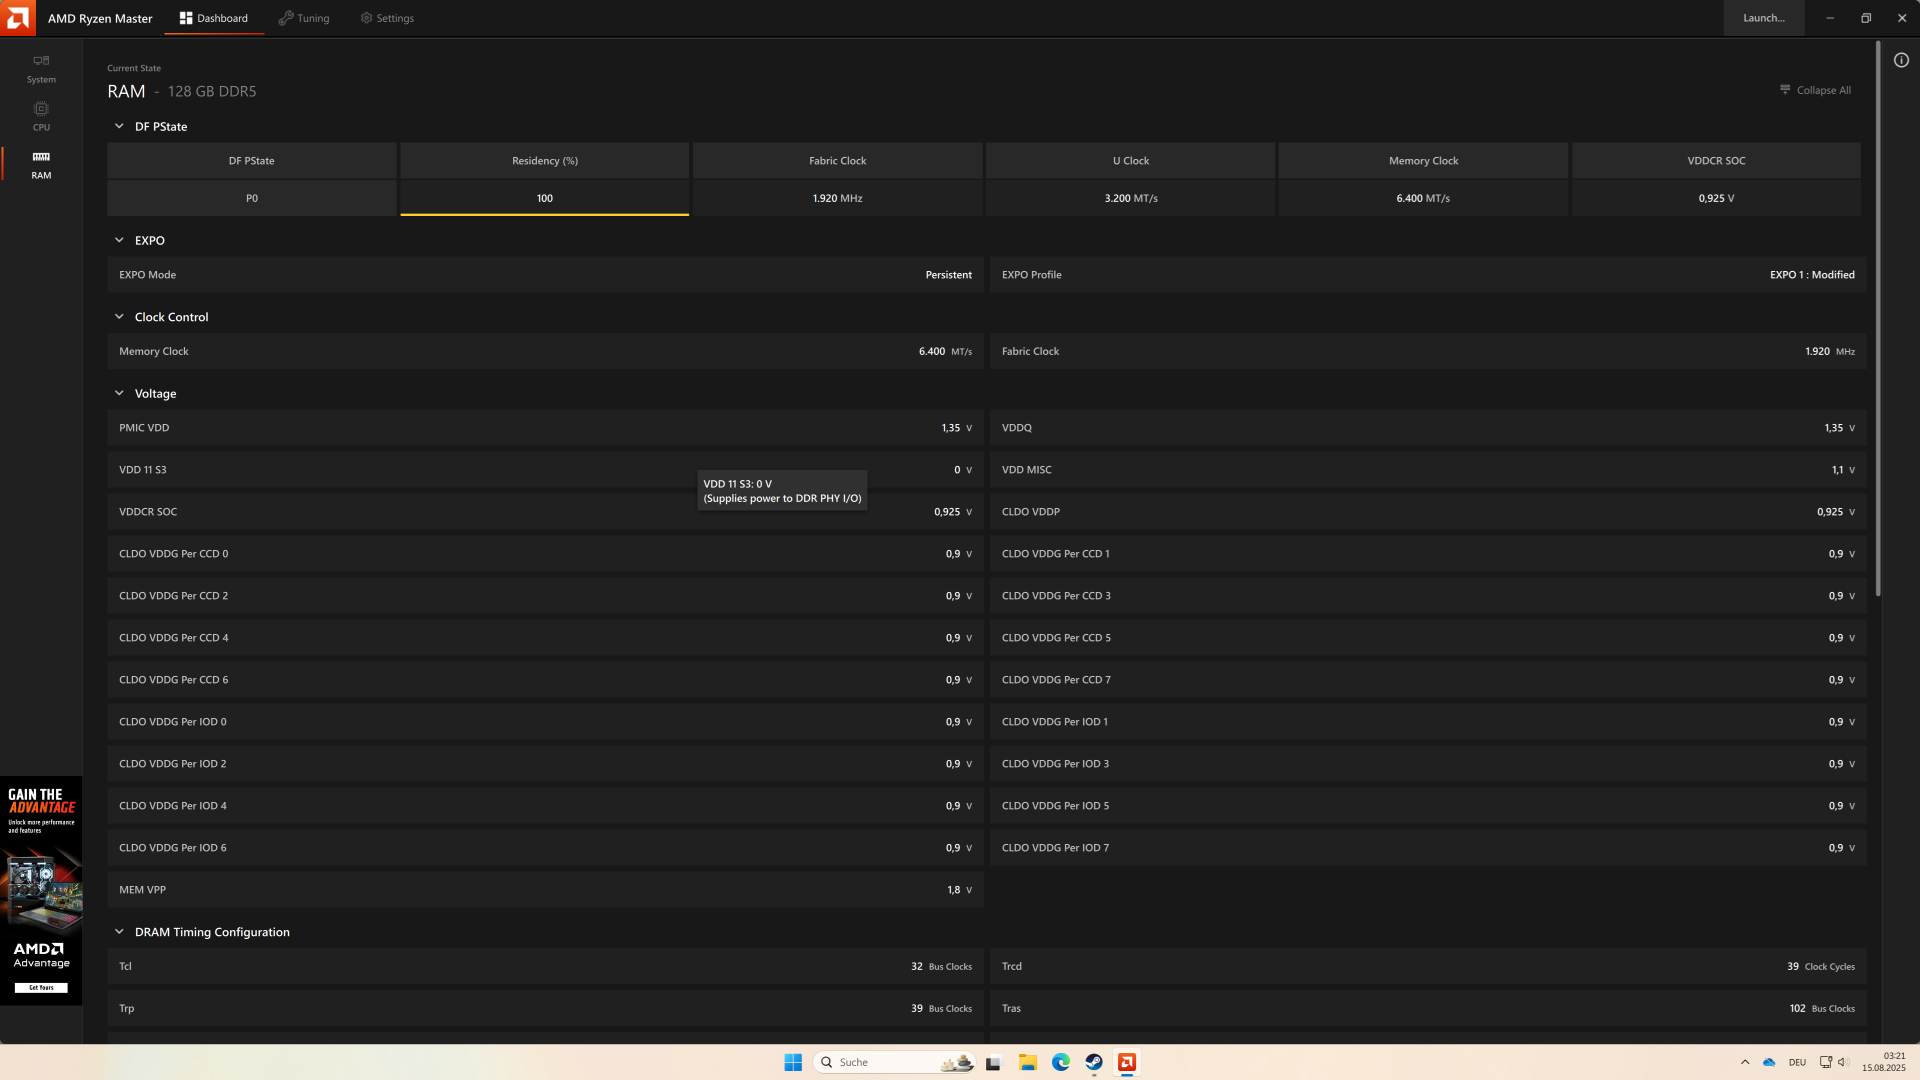
Task: Click the AMD Advantage ad image
Action: pyautogui.click(x=41, y=889)
